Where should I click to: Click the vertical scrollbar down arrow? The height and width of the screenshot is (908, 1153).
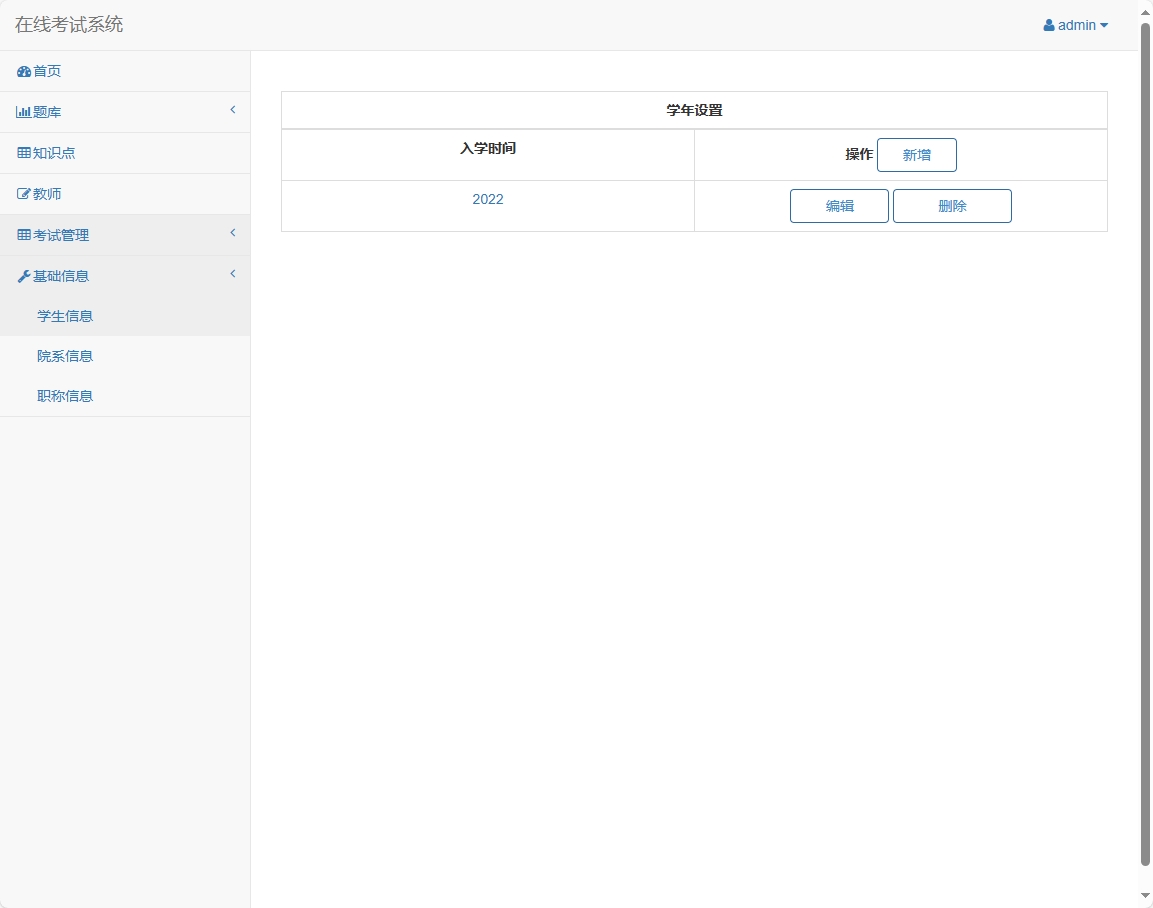[x=1145, y=895]
